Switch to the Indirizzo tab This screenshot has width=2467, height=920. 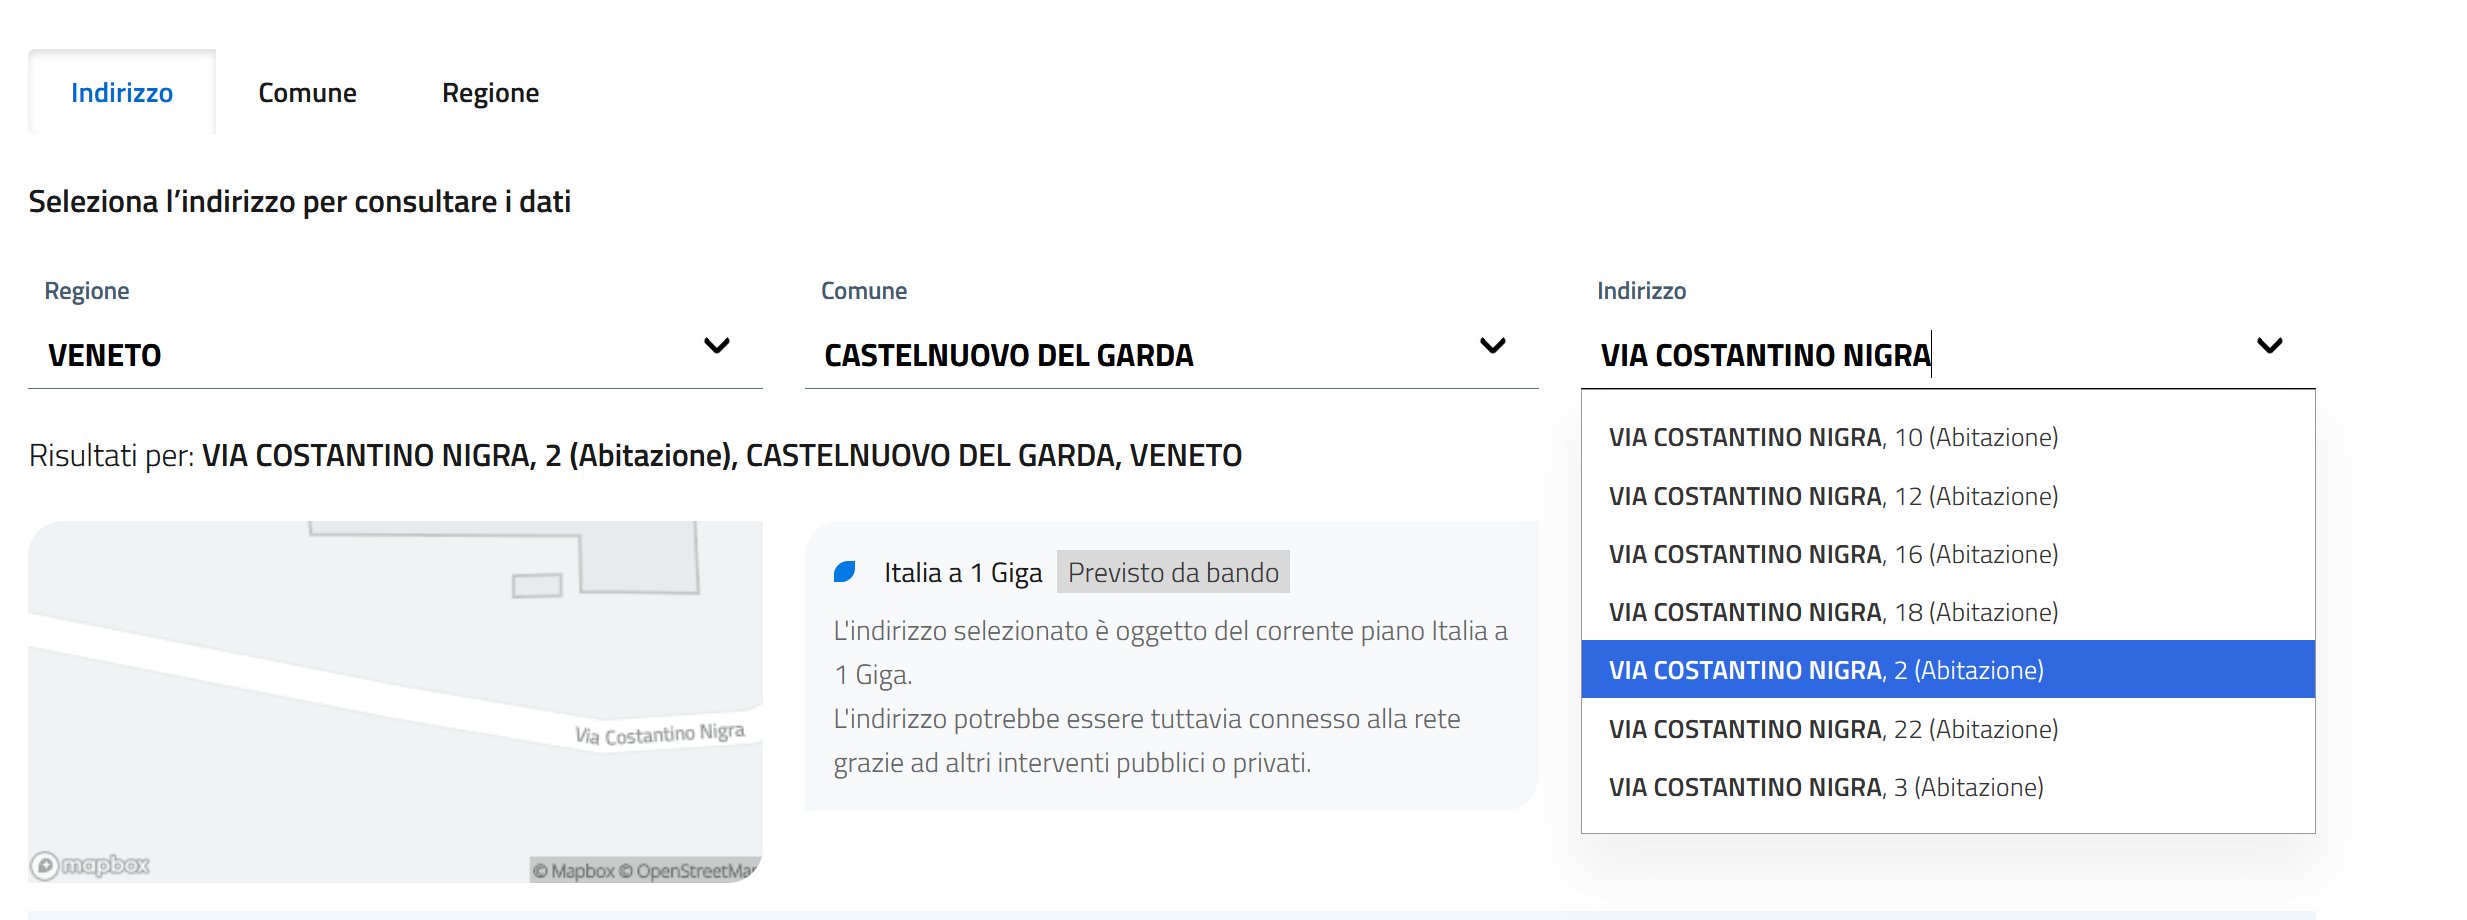[x=122, y=93]
